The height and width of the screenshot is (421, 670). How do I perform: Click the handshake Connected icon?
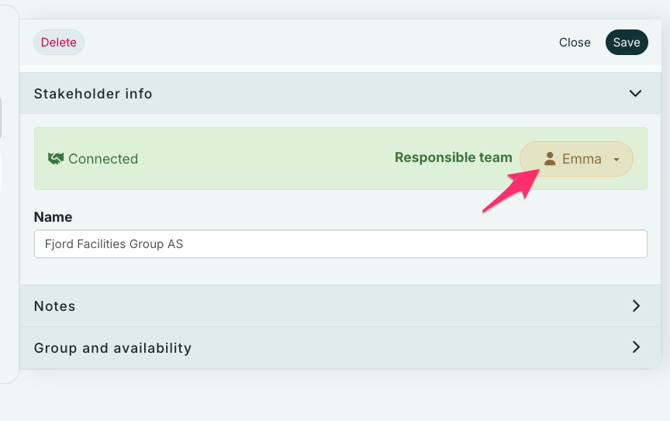56,159
